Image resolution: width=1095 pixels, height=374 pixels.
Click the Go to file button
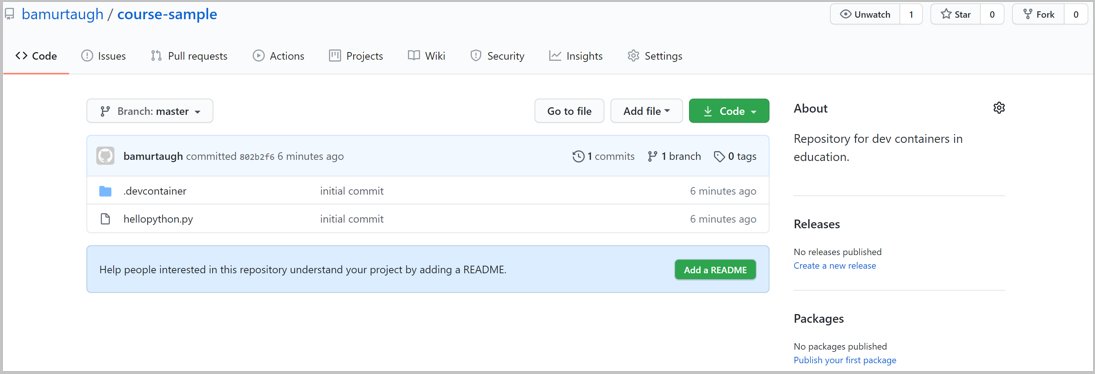[569, 111]
